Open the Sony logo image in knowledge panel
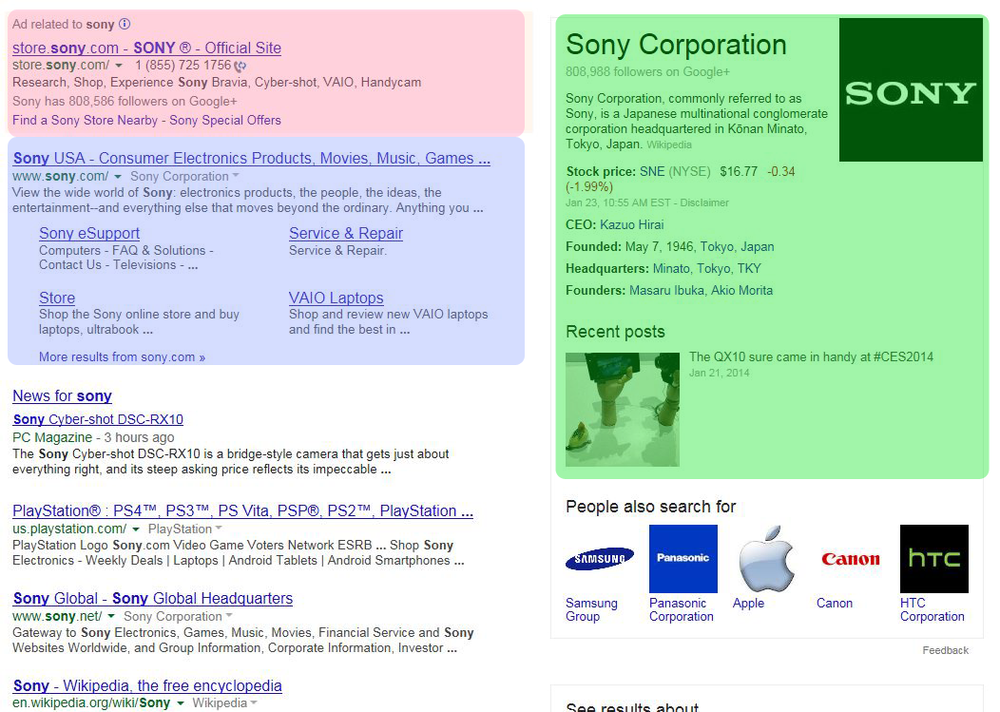Screen dimensions: 1000x712 (911, 89)
